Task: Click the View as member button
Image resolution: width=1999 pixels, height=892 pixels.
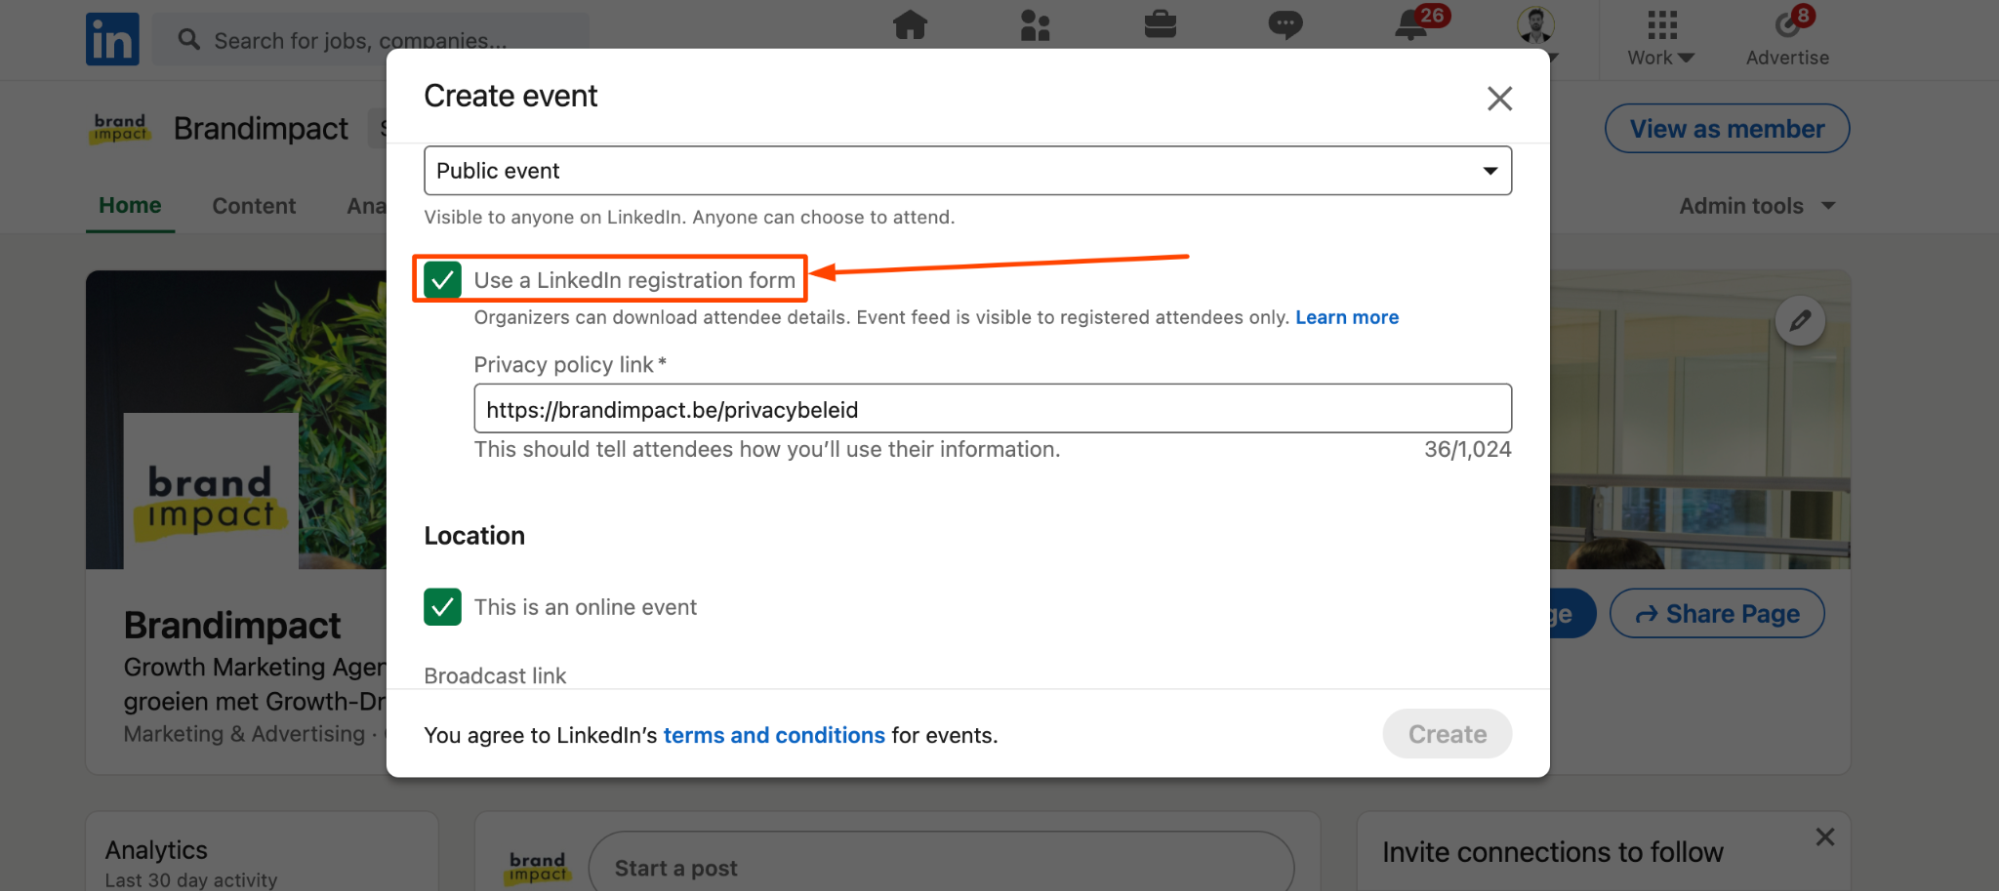Action: click(1727, 129)
